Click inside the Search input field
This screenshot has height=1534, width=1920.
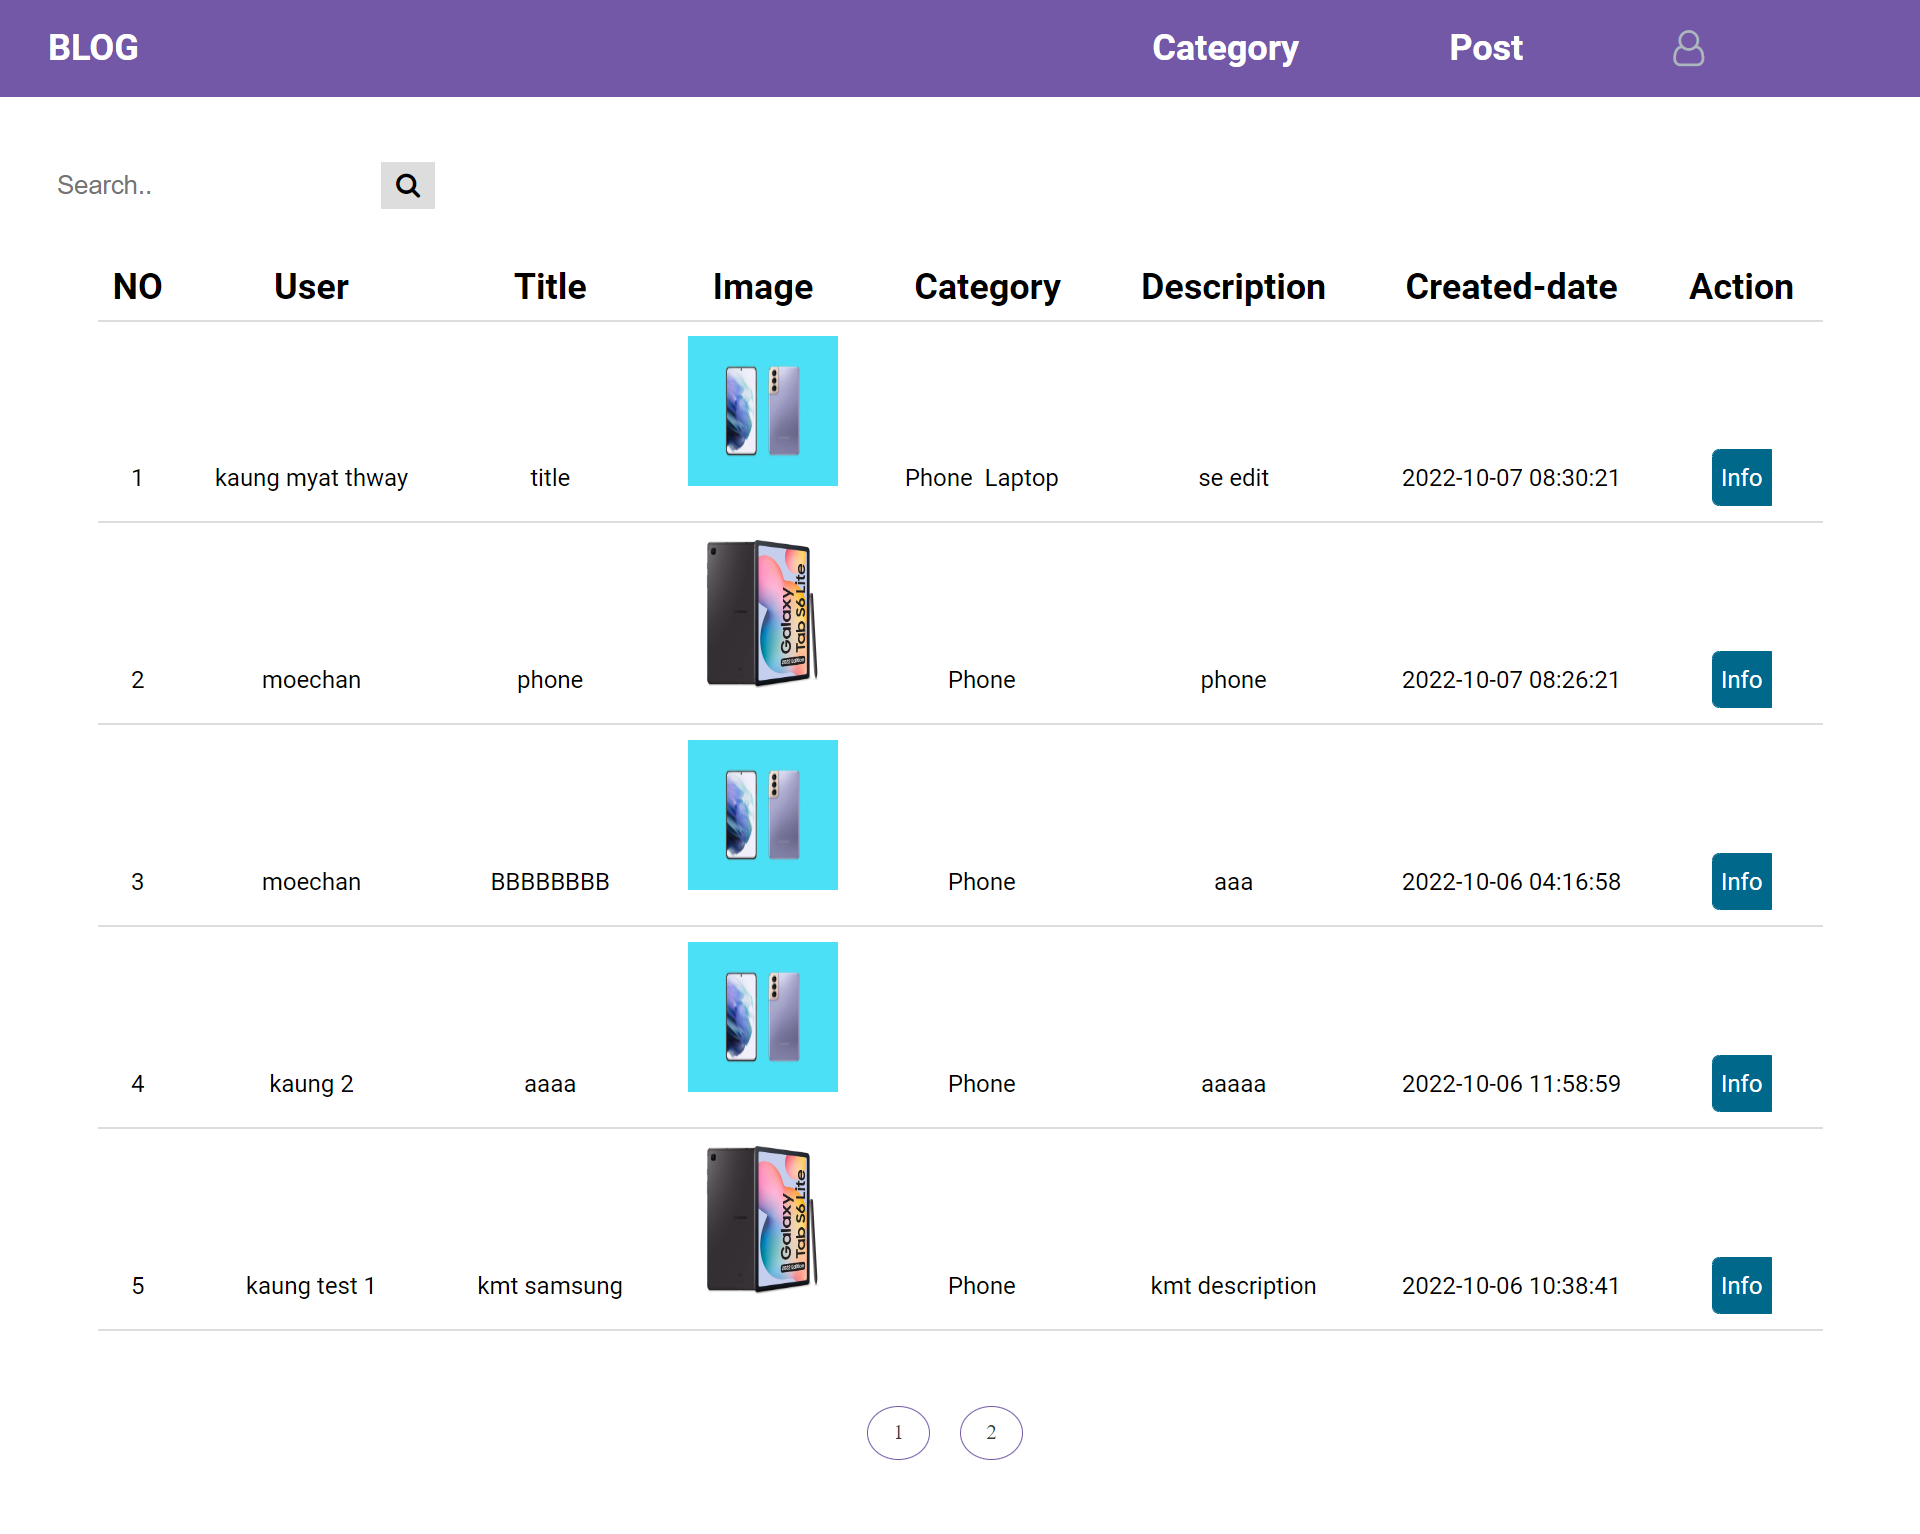pyautogui.click(x=200, y=185)
